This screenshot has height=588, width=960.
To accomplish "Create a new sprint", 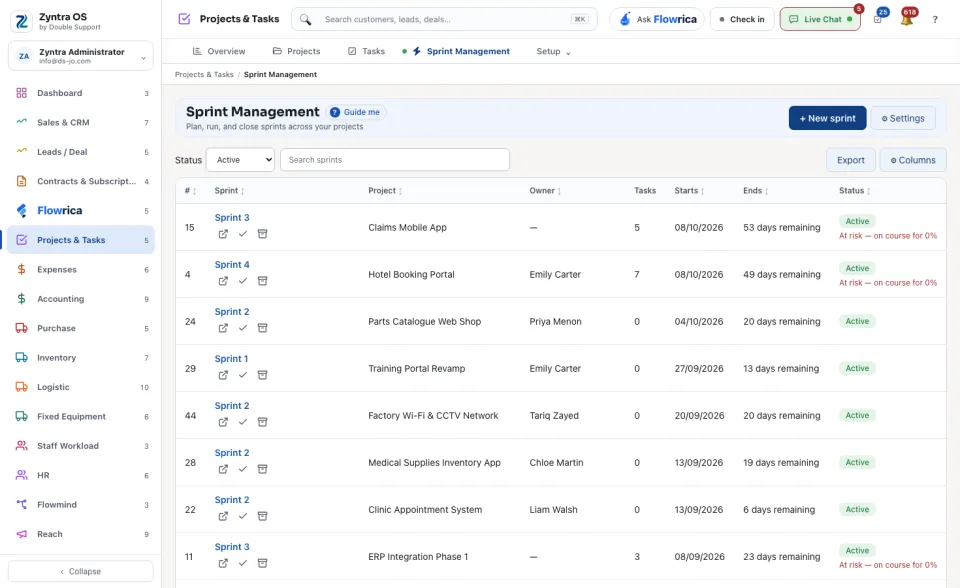I will click(827, 118).
